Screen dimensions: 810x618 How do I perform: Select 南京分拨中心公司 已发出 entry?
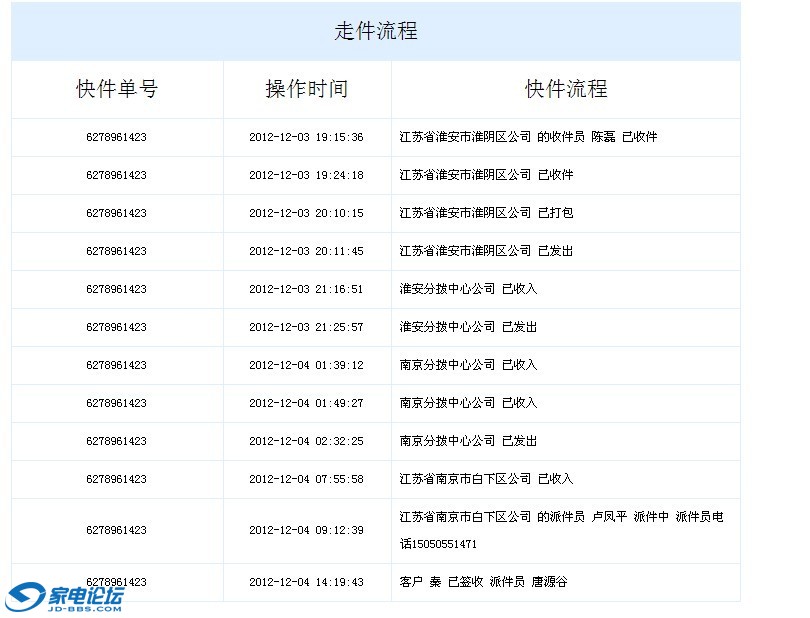(468, 441)
